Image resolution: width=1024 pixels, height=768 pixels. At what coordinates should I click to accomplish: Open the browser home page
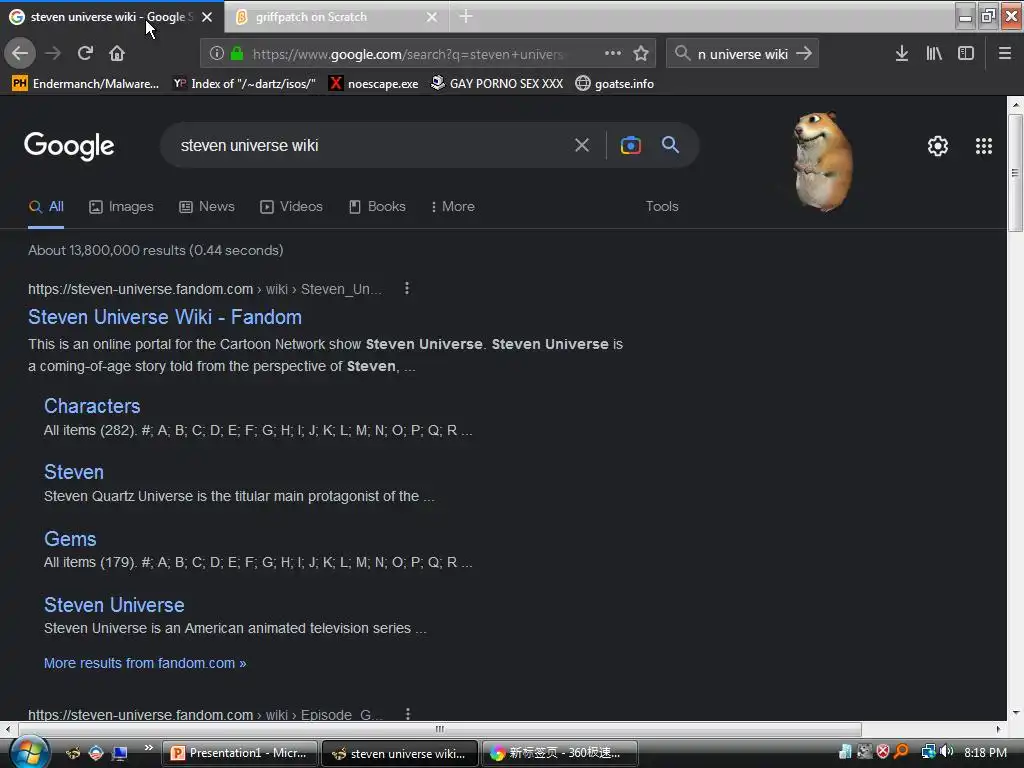coord(117,53)
